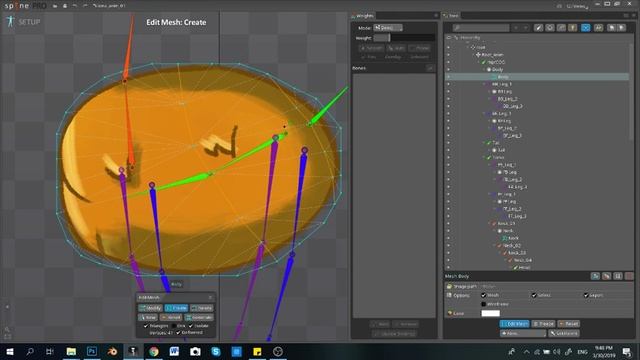Click the Set Parent button
The image size is (640, 360).
click(x=564, y=333)
